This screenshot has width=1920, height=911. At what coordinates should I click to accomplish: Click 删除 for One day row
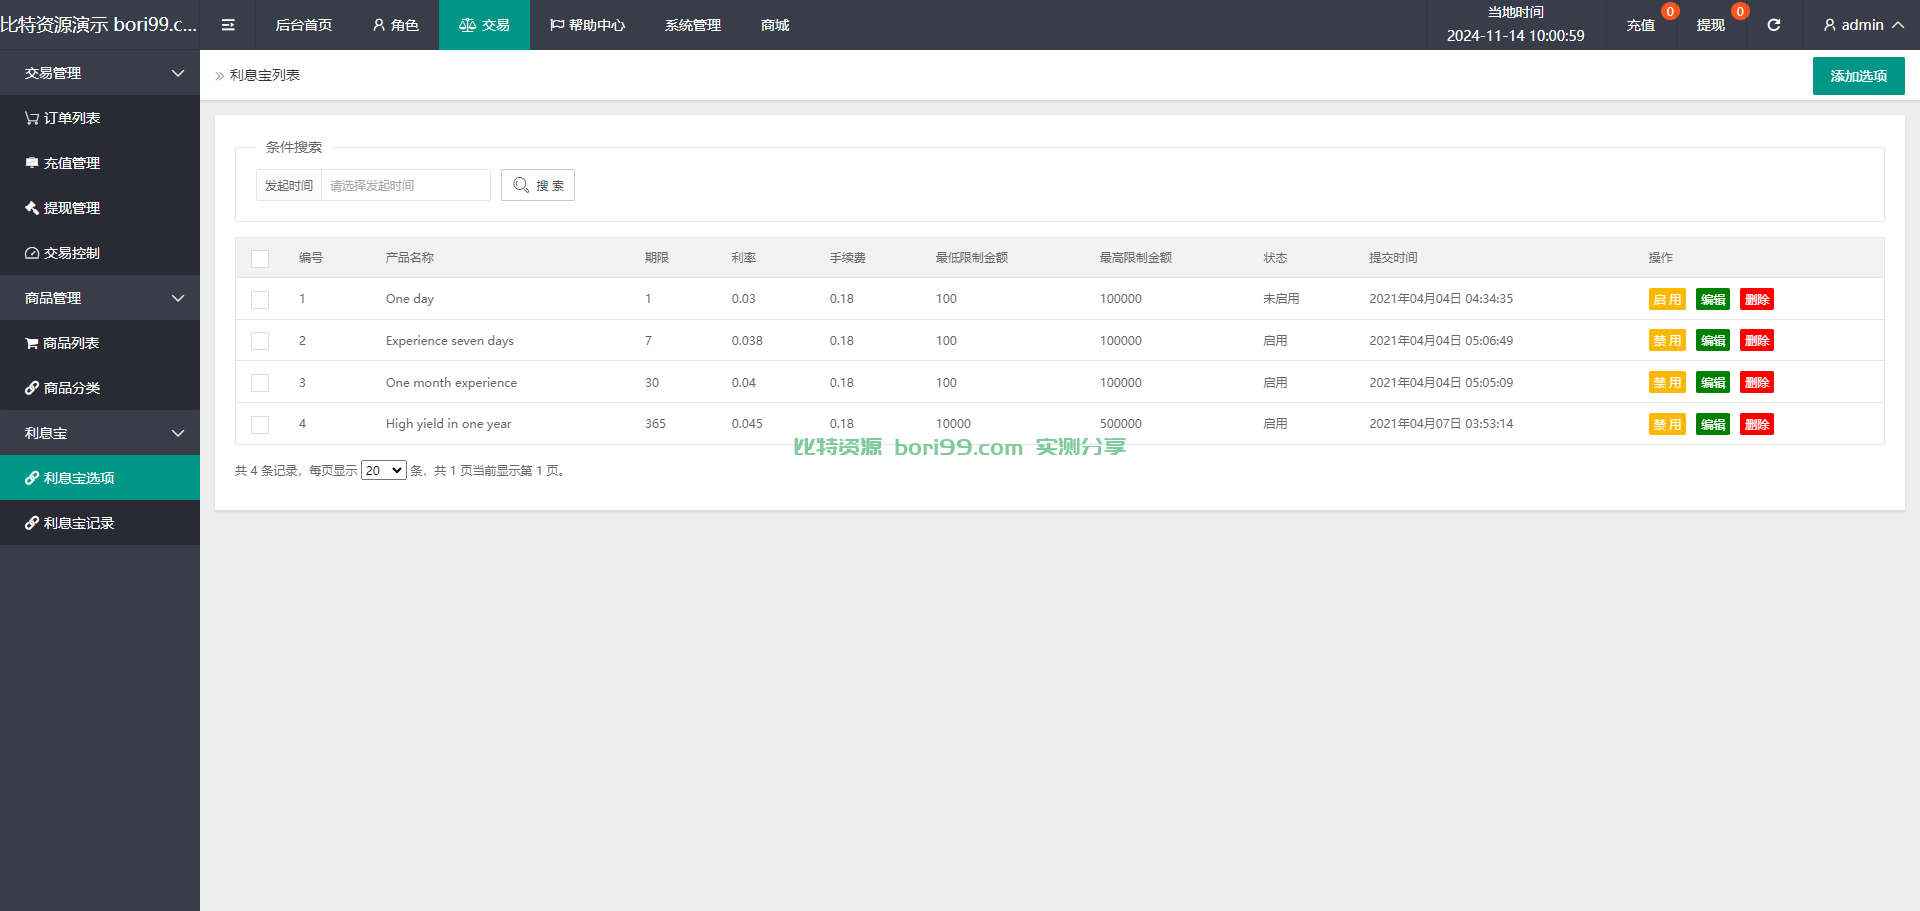click(1757, 299)
